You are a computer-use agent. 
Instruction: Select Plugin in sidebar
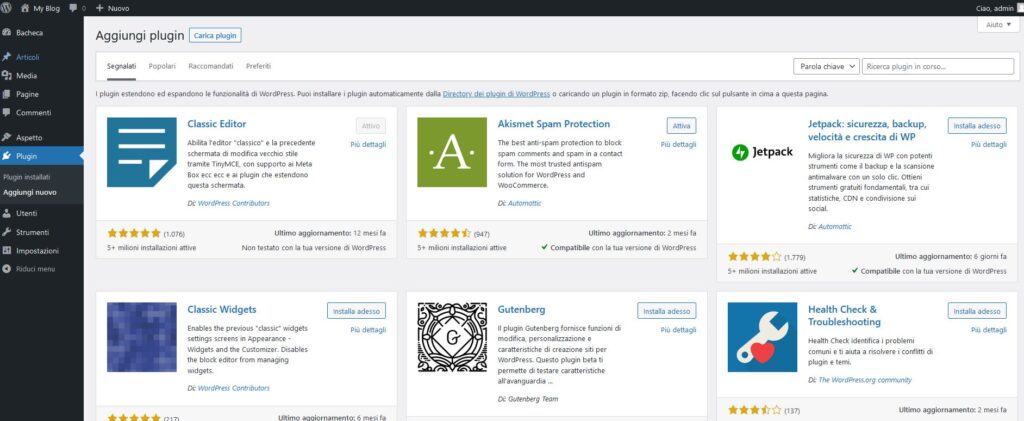[42, 156]
